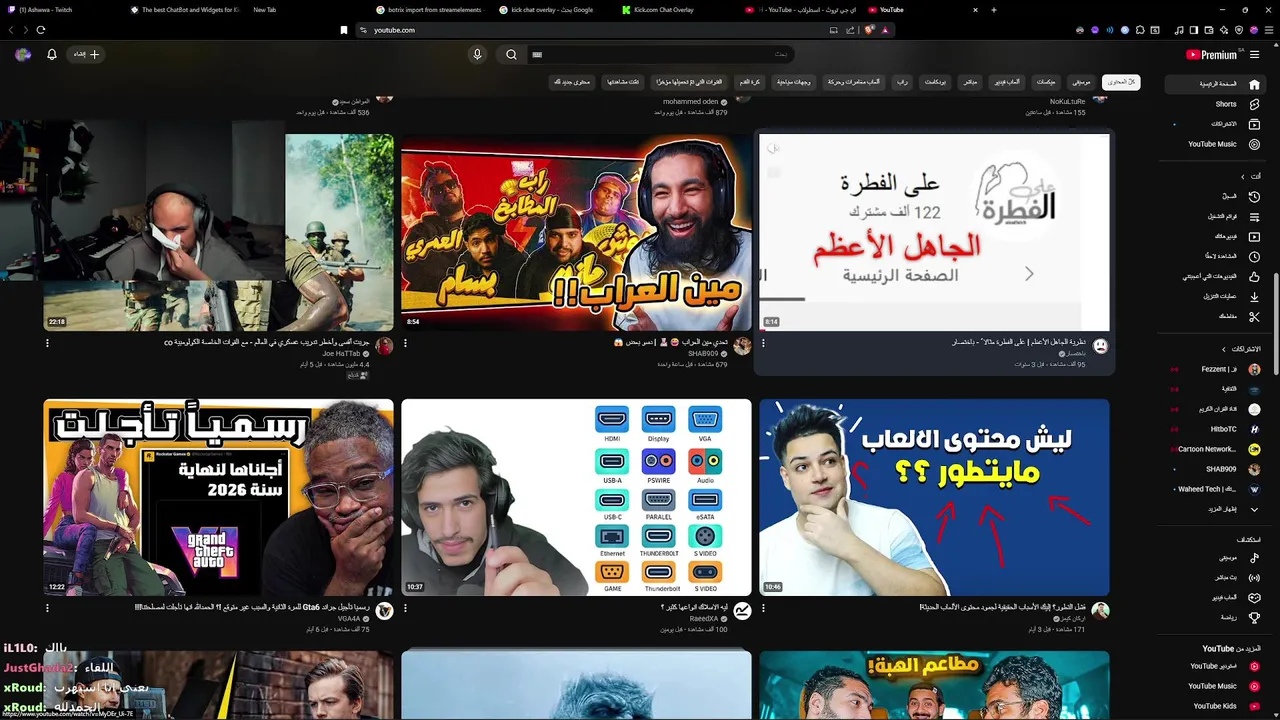
Task: Open the sports trophy explore entry
Action: pos(1254,618)
